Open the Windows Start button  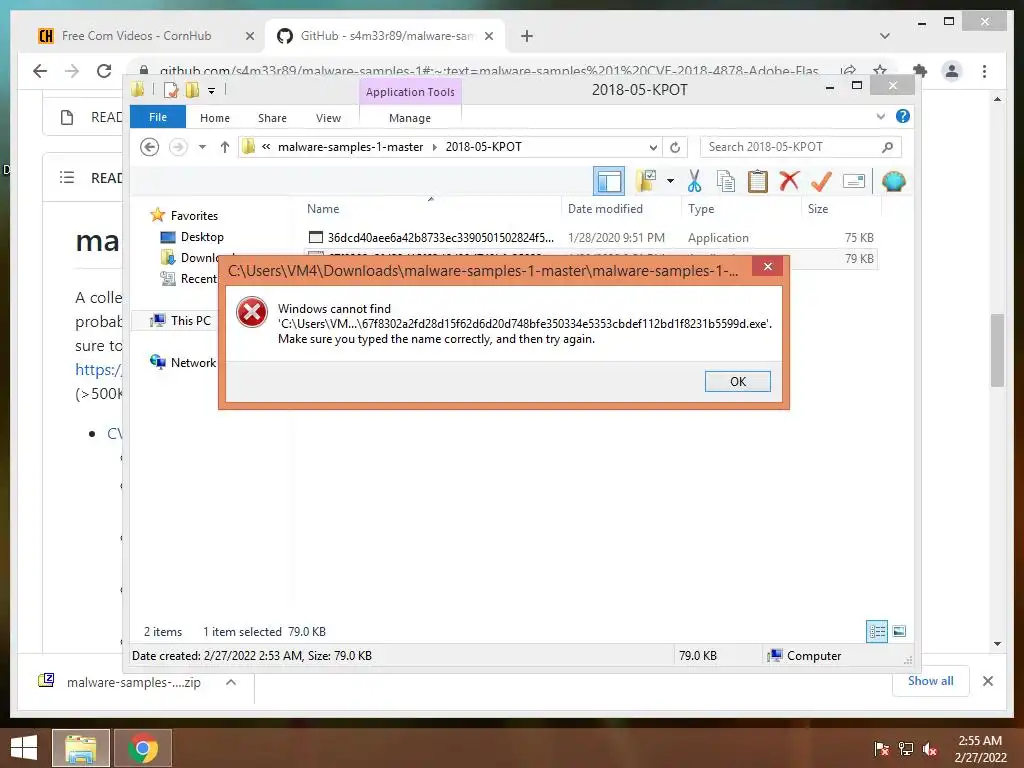click(x=24, y=748)
